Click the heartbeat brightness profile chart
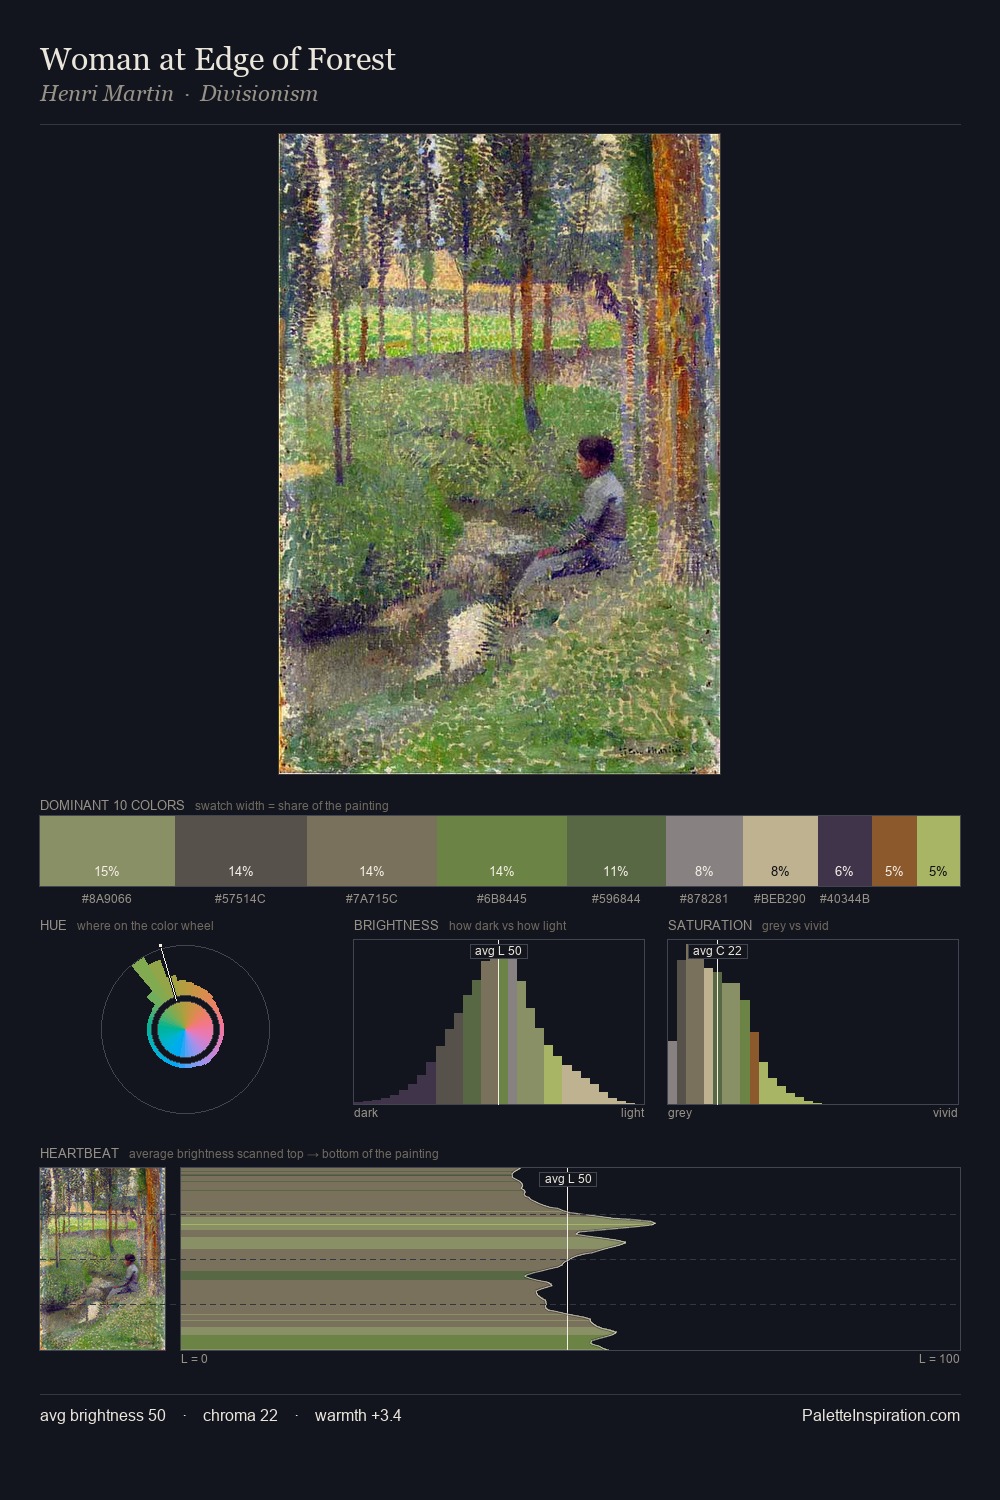1000x1500 pixels. tap(570, 1259)
